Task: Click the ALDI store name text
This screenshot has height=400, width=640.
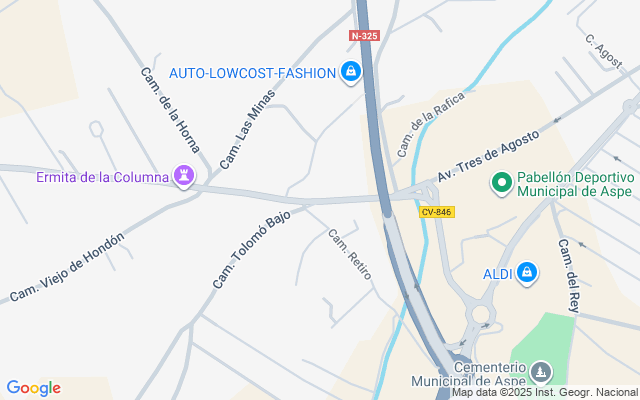Action: point(498,274)
